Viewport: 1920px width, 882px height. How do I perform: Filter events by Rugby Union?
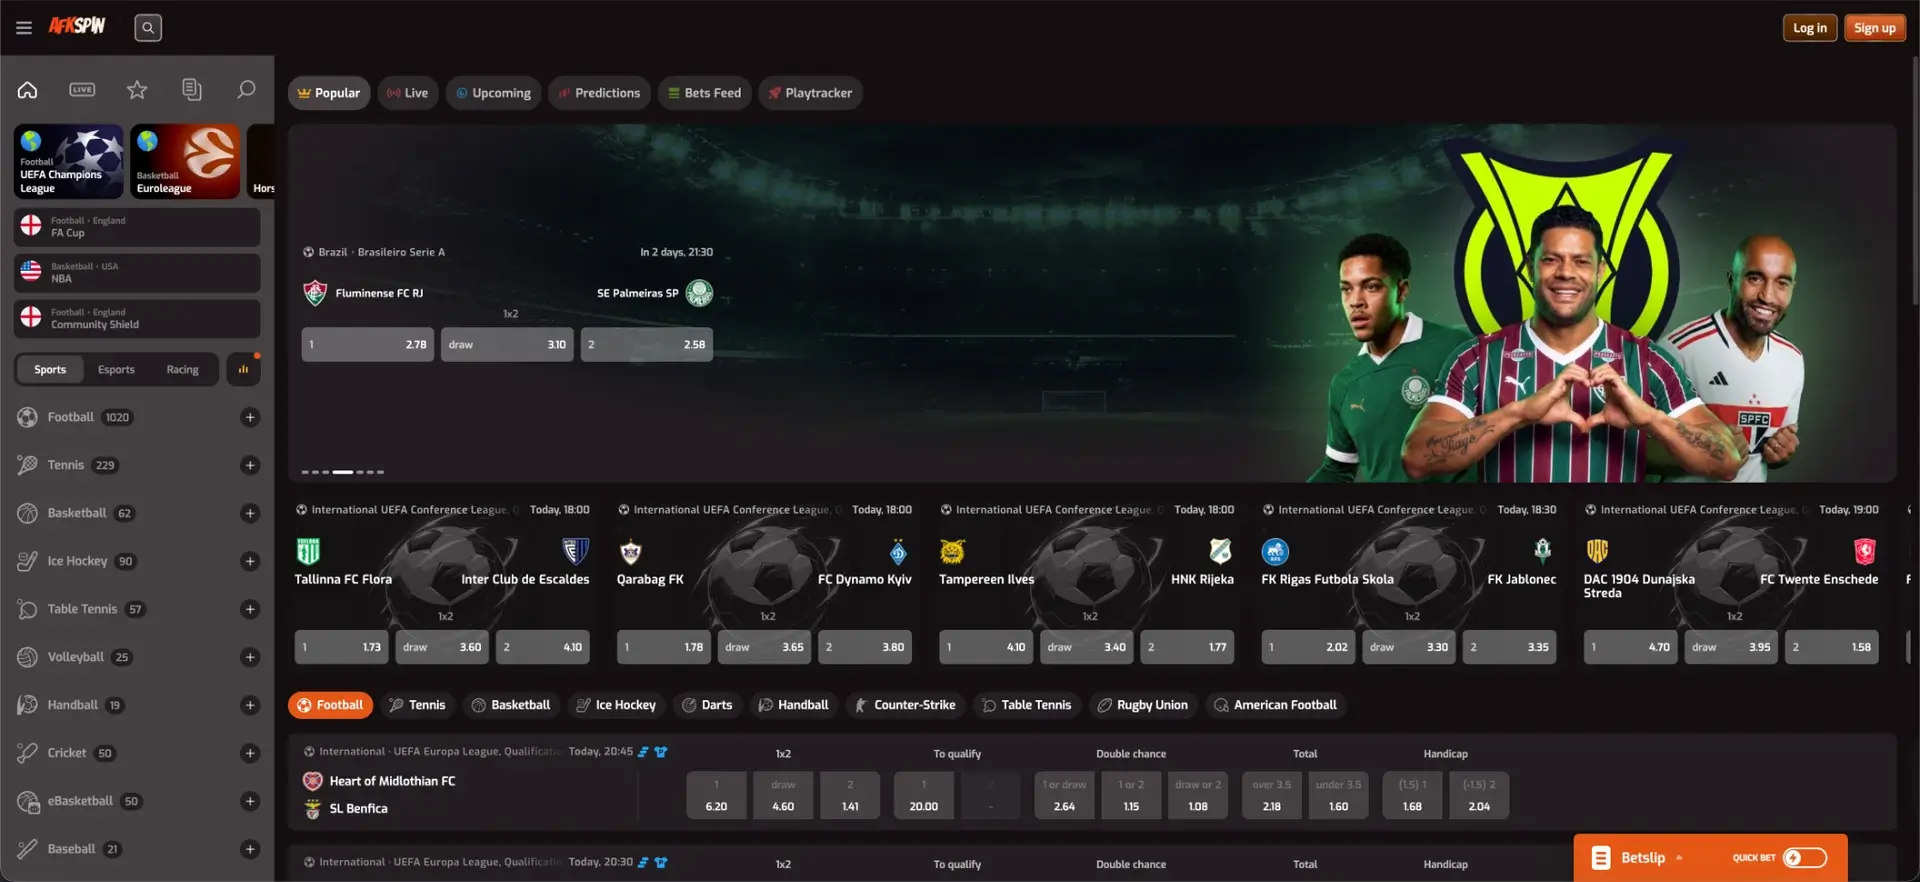(1143, 705)
